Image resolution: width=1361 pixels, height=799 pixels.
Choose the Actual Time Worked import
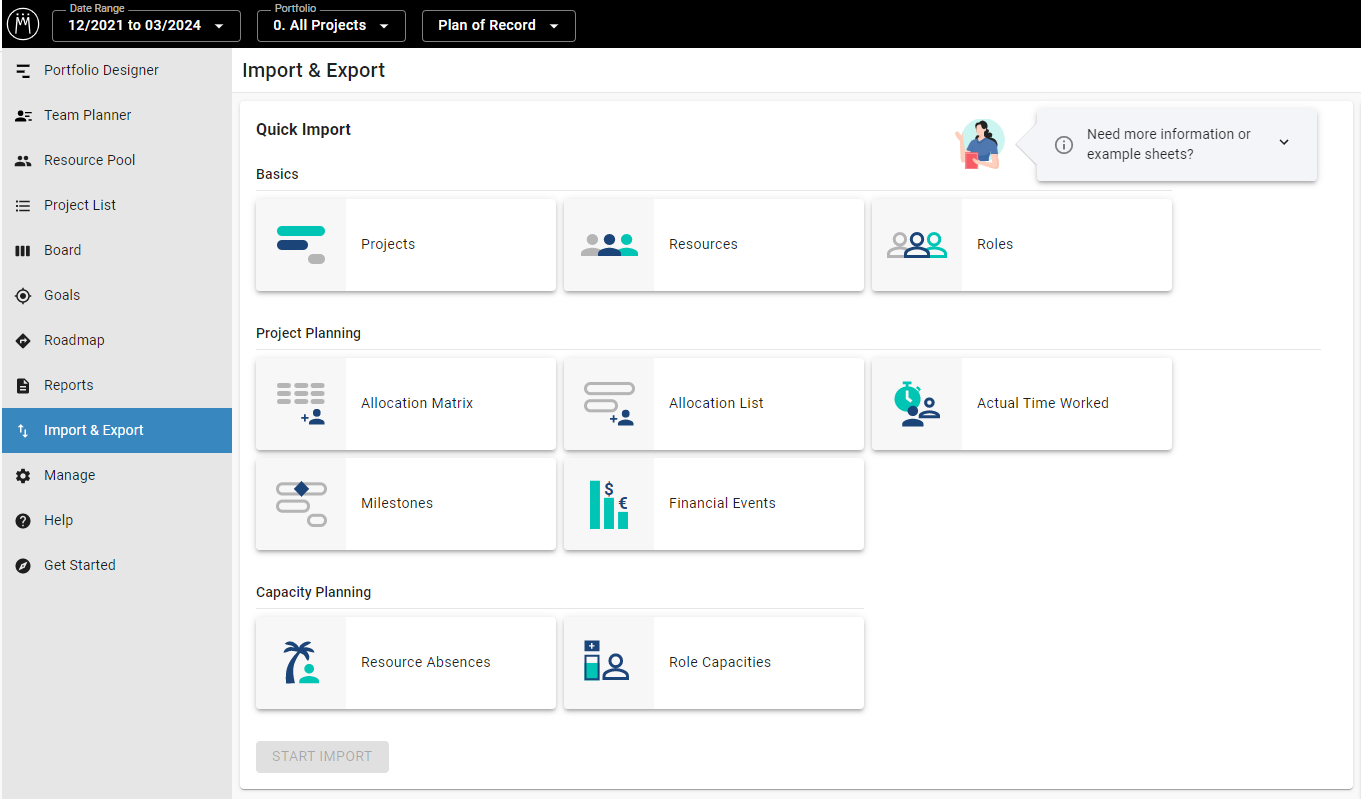tap(1022, 404)
